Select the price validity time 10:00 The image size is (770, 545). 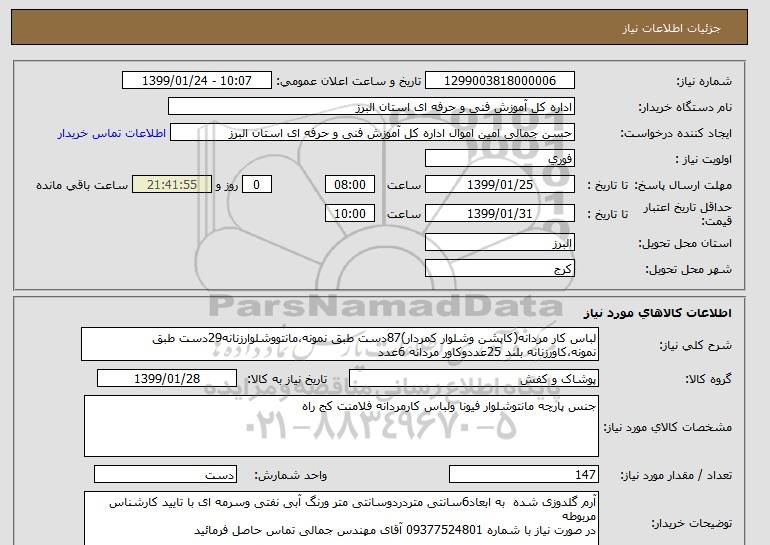[x=350, y=214]
